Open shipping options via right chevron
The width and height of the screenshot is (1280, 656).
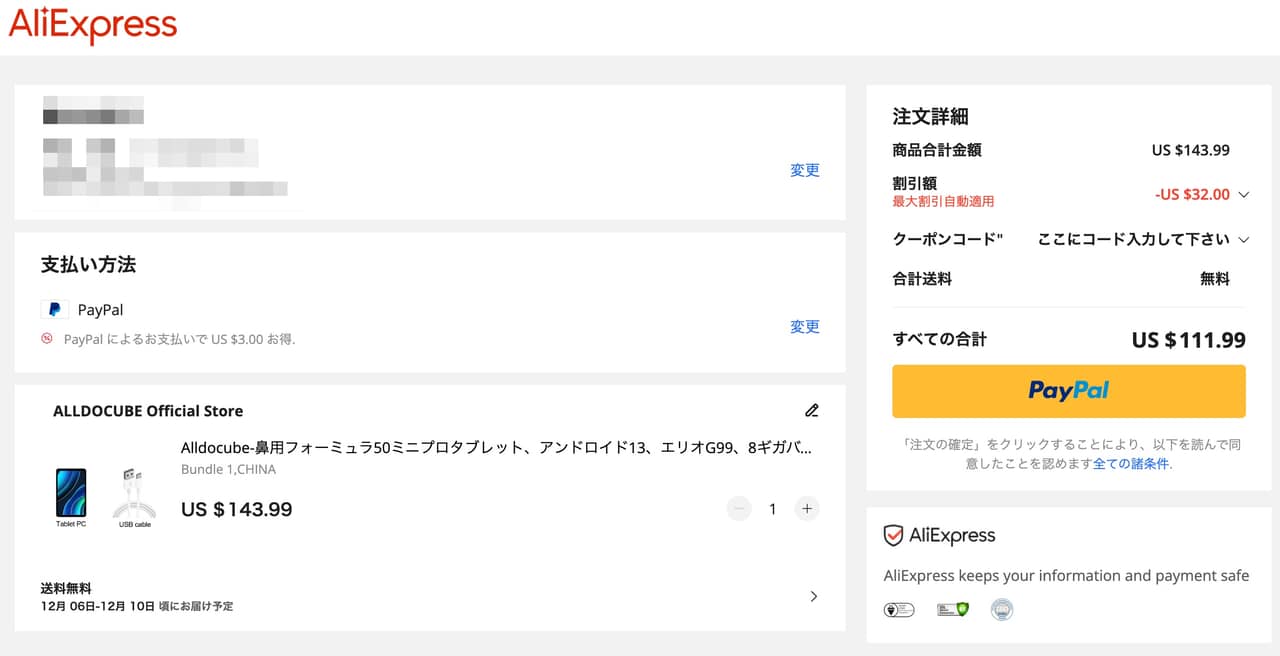[813, 596]
